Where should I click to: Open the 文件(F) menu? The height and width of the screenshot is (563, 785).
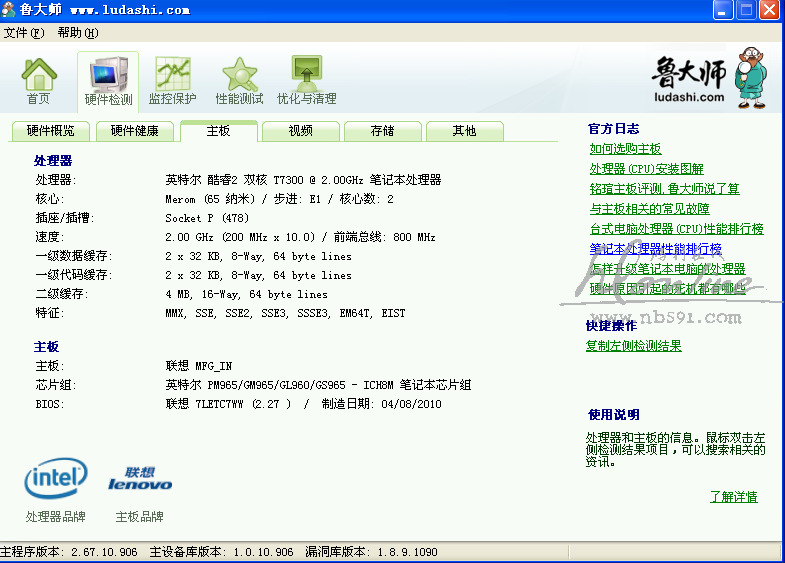[x=24, y=32]
